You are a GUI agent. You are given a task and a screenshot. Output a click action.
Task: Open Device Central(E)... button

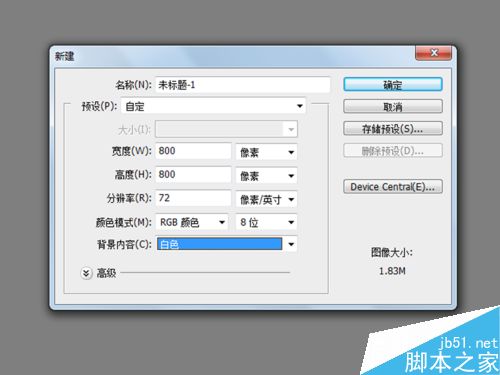tap(393, 187)
